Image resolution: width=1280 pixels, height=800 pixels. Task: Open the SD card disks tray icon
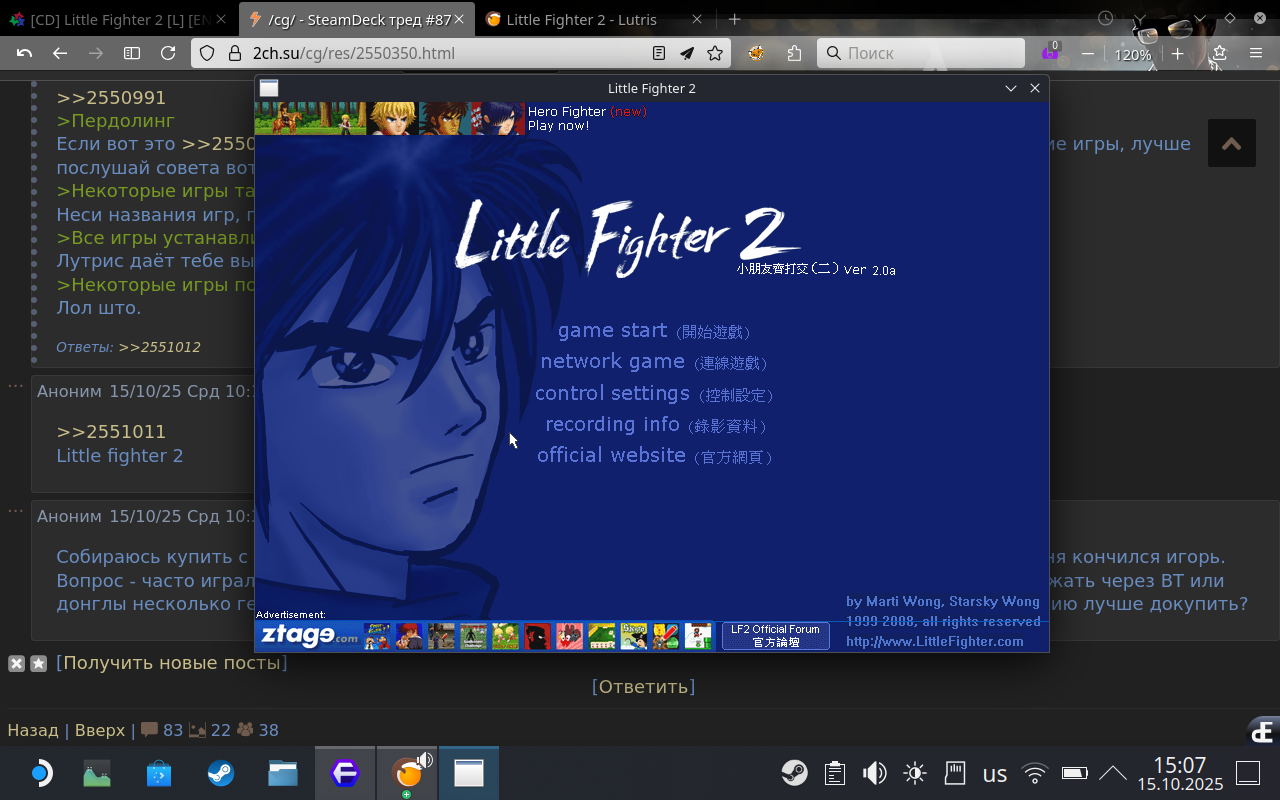[x=955, y=773]
